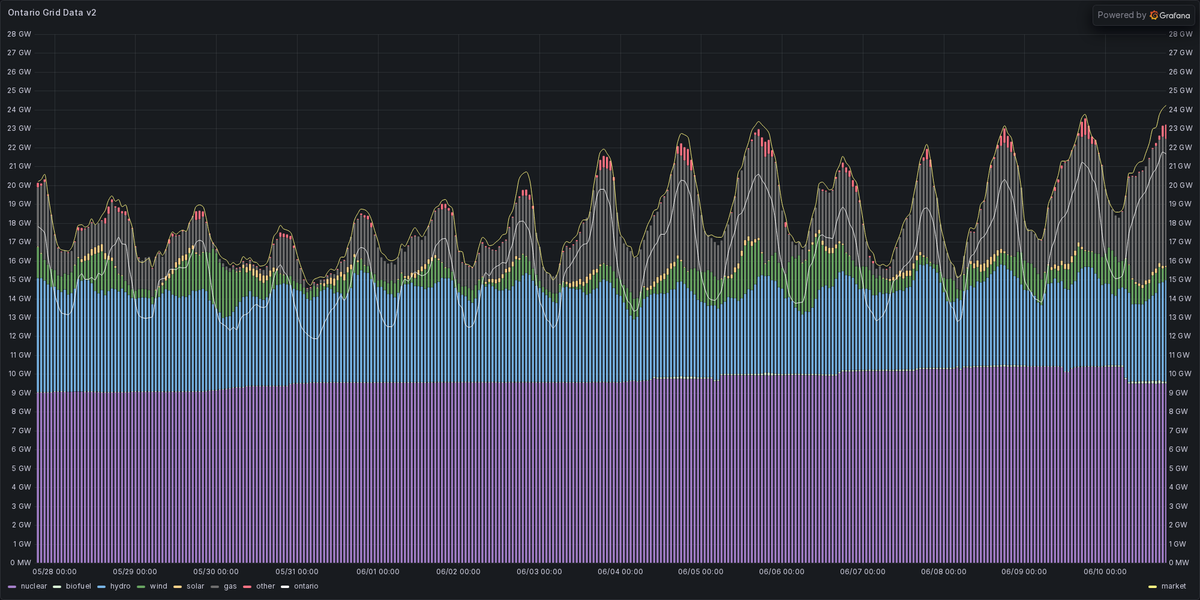Click the 06/03 00:00 time axis label
Viewport: 1200px width, 600px height.
[x=538, y=572]
